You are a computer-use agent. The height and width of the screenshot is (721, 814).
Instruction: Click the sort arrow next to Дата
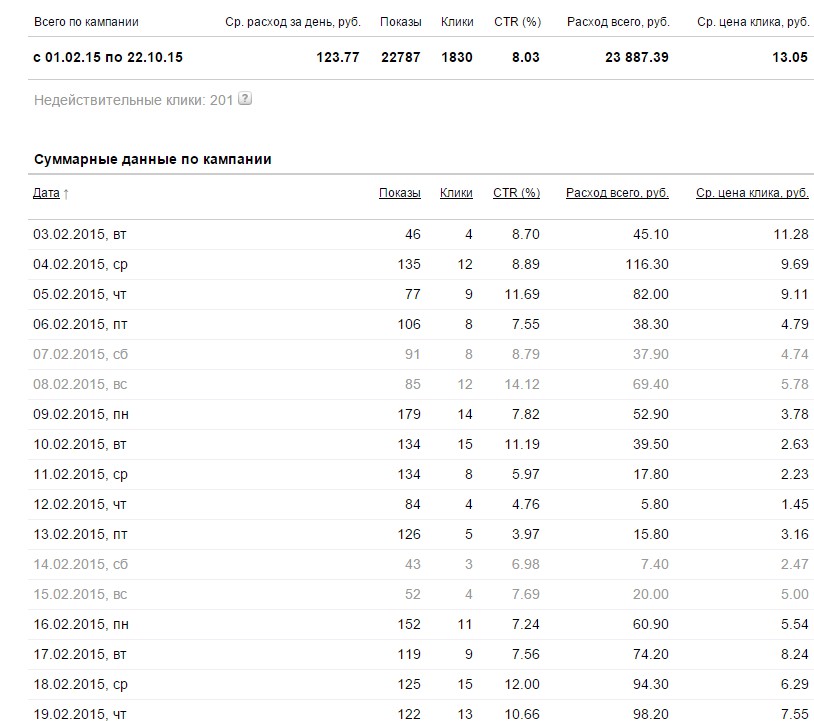coord(66,194)
